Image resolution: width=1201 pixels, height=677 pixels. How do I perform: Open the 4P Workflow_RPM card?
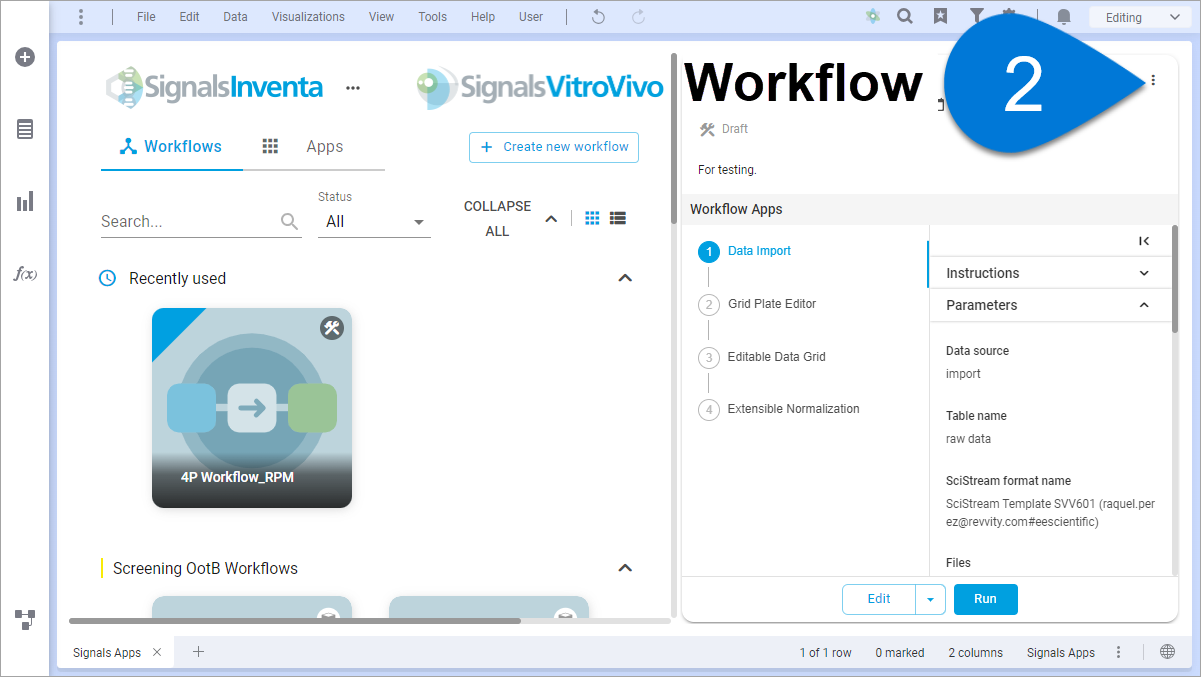click(x=252, y=408)
